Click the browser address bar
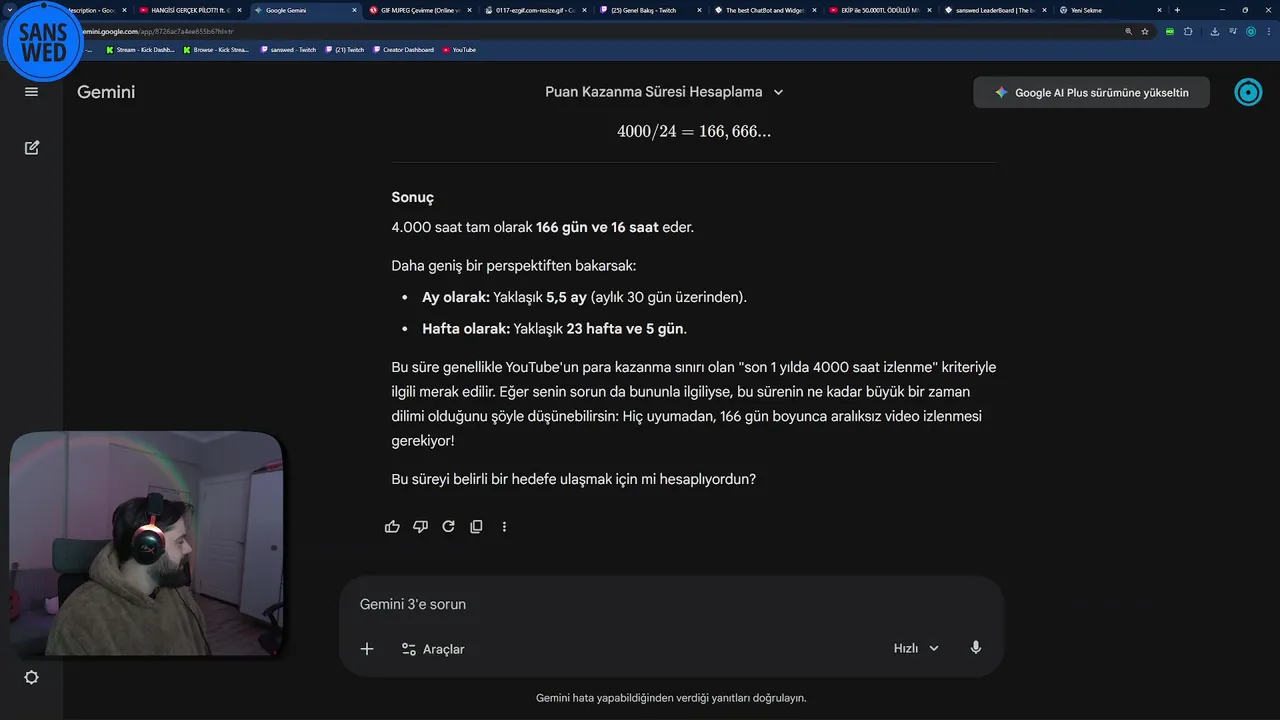 600,31
